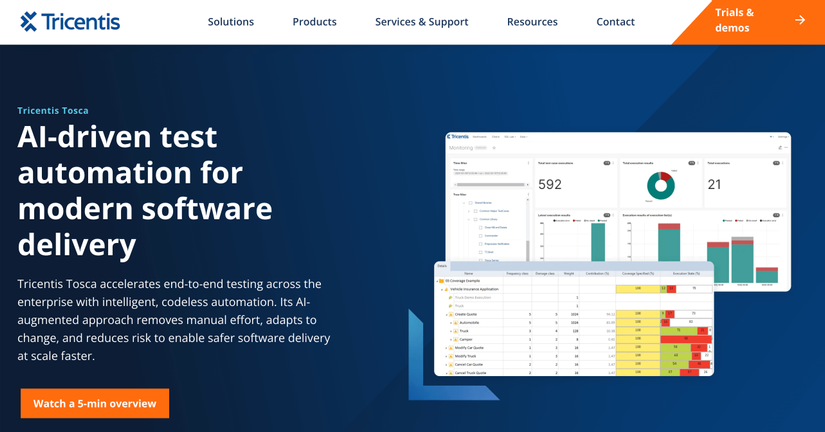This screenshot has width=825, height=432.
Task: Click the Tricentis Tosca label
Action: [x=53, y=110]
